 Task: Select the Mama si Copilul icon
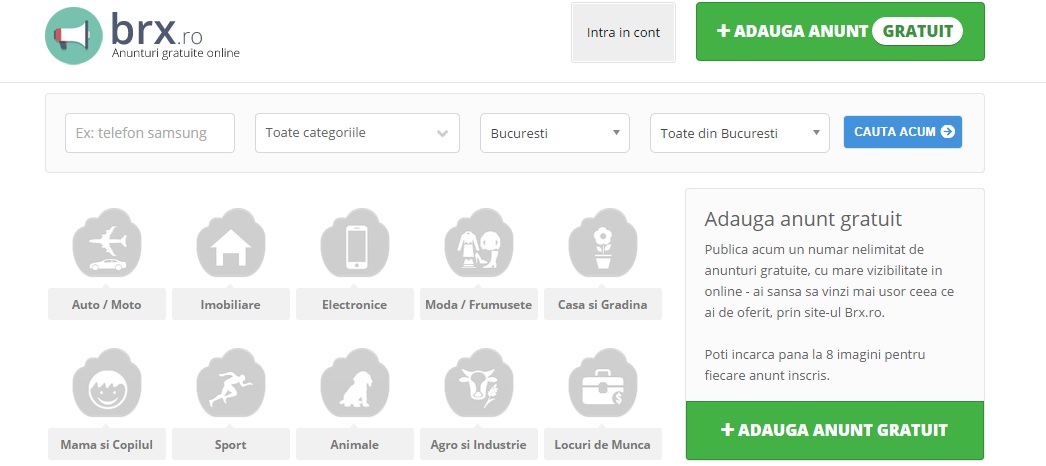(x=107, y=386)
